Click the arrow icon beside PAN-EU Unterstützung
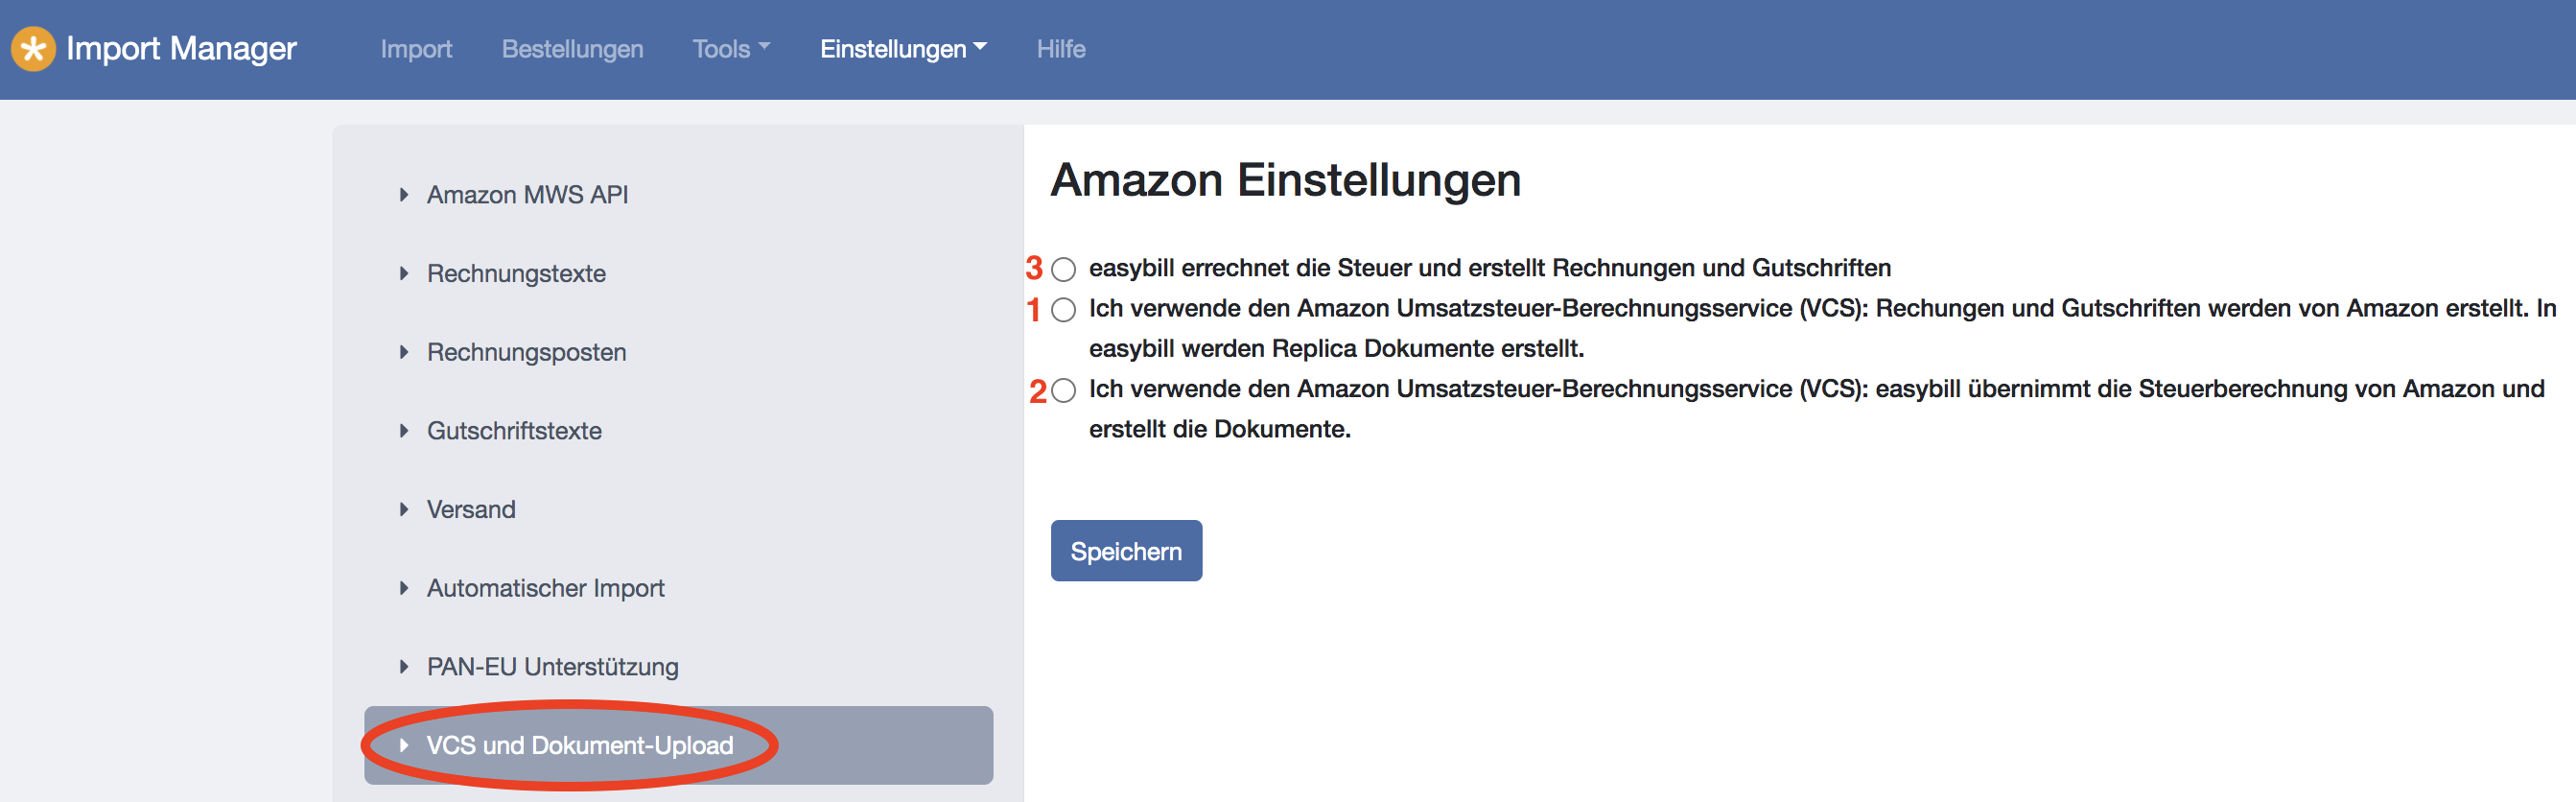 pos(404,667)
